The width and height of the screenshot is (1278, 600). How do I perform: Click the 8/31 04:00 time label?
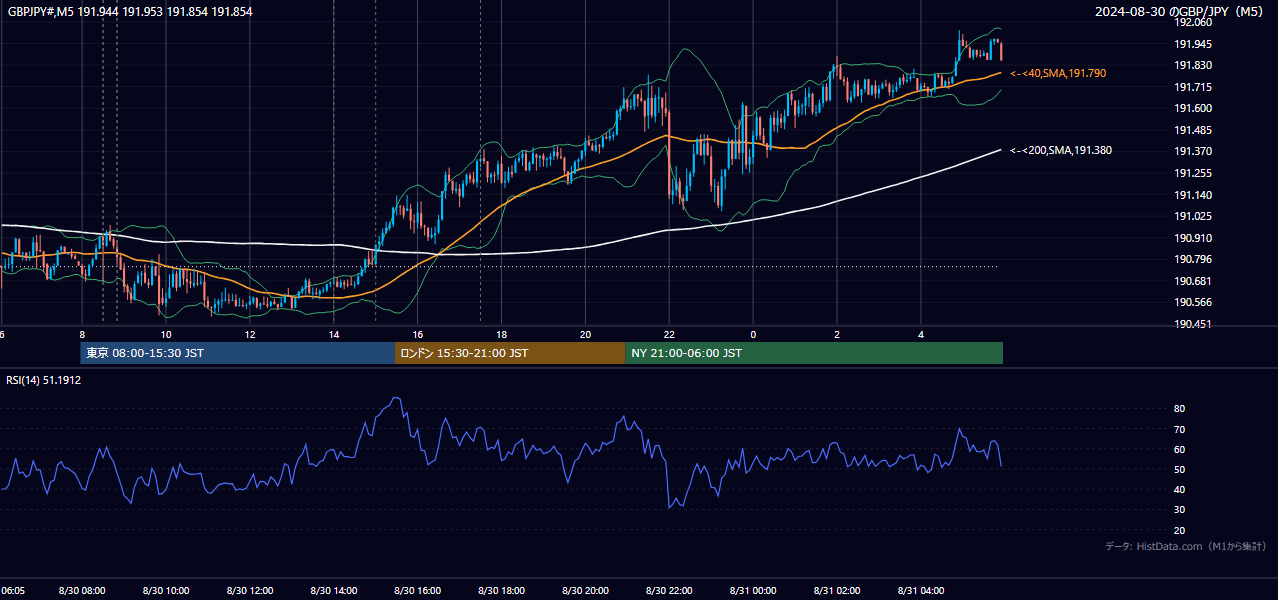tap(922, 591)
